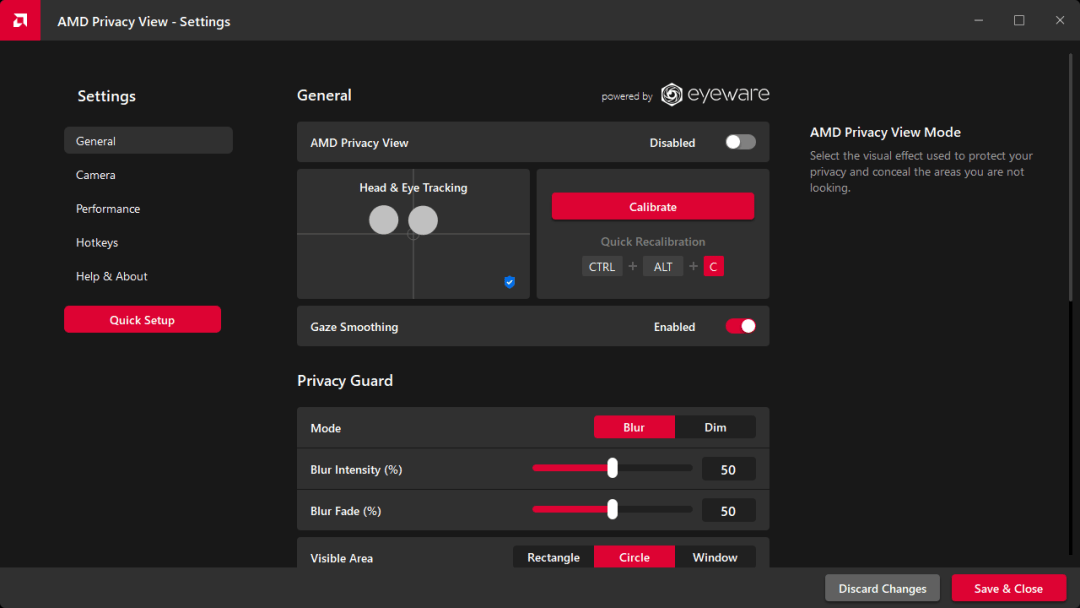Screen dimensions: 1080x608
Task: Click the blue shield icon in the tracking preview
Action: click(x=509, y=282)
